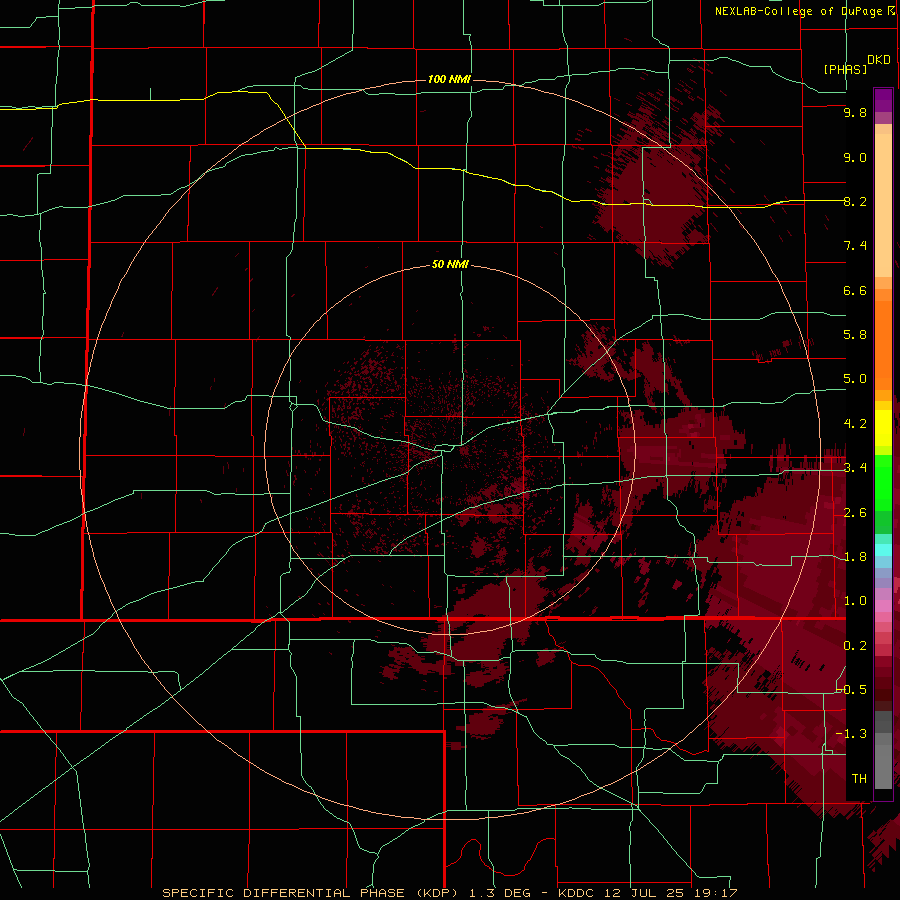
Task: Click the -1.3 value on the color scale
Action: 852,734
